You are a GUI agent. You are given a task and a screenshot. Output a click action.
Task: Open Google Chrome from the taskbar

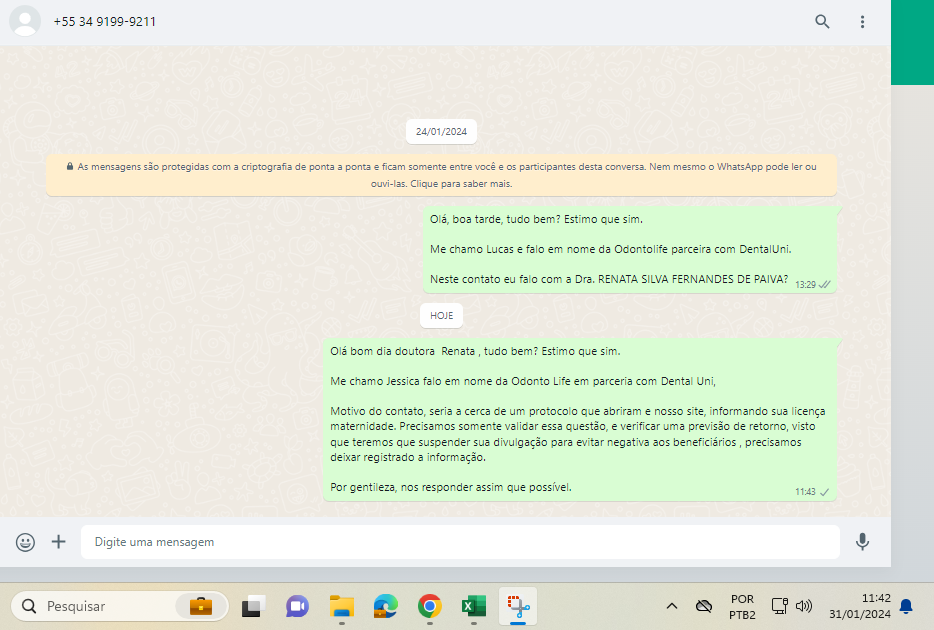point(430,606)
